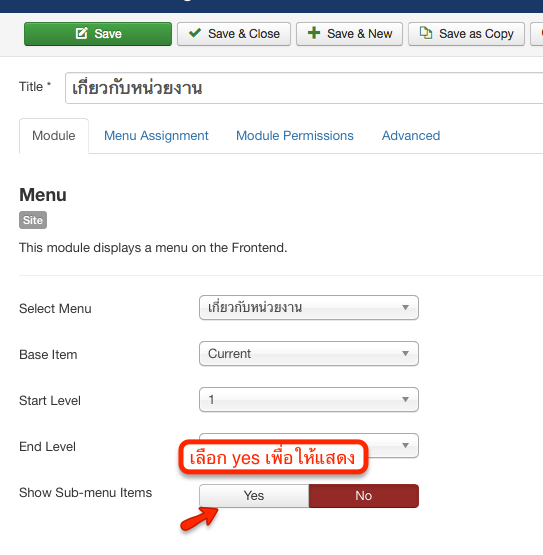Click the copy icon on Save as Copy
543x555 pixels.
(x=426, y=33)
